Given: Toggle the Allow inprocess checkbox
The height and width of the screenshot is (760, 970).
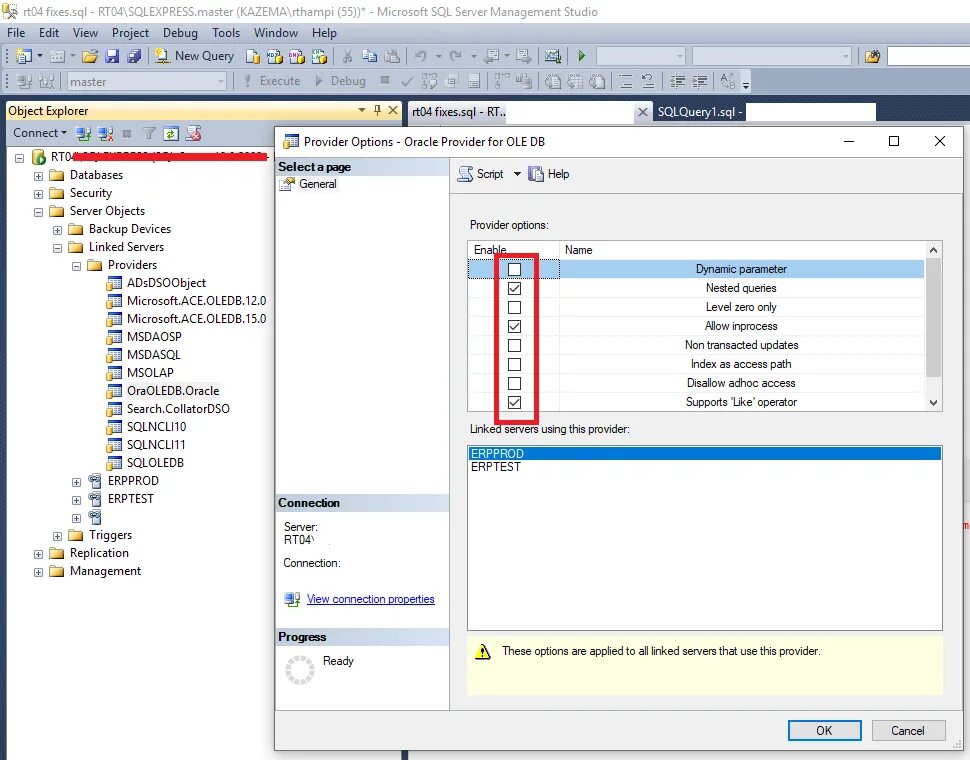Looking at the screenshot, I should point(514,326).
